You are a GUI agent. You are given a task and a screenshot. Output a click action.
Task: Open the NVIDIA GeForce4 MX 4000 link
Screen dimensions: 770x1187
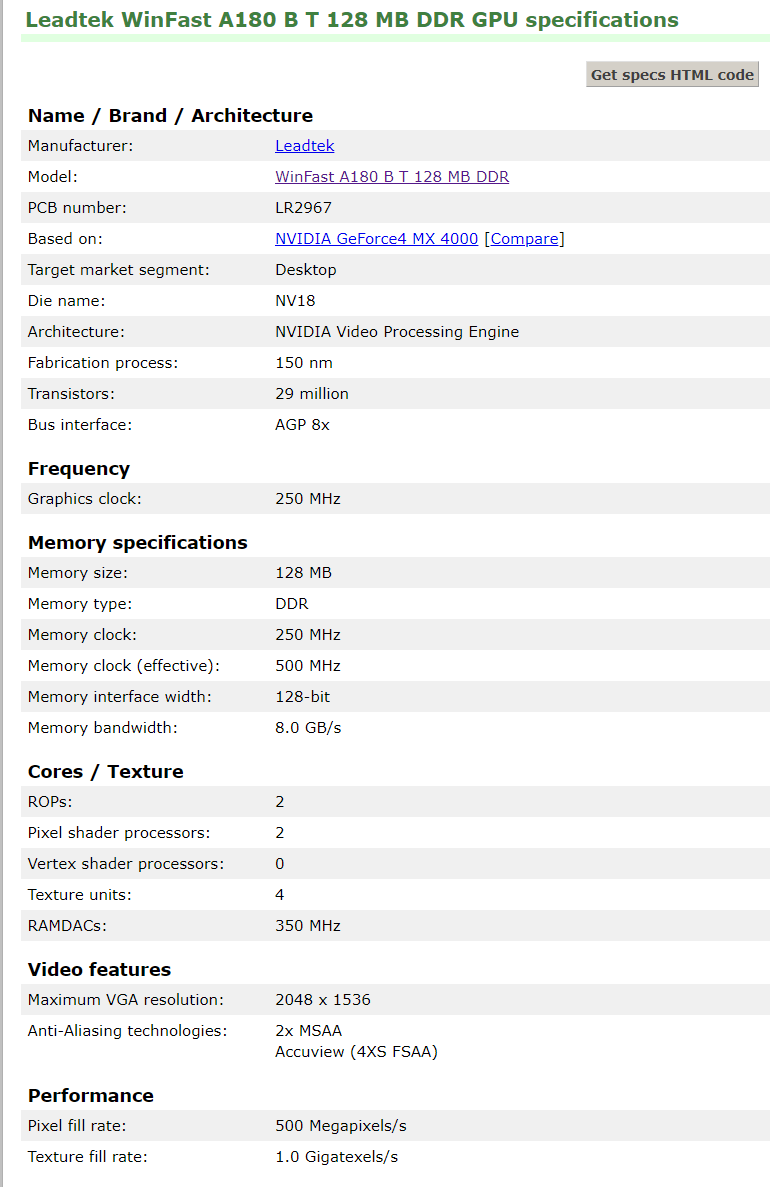(x=376, y=239)
